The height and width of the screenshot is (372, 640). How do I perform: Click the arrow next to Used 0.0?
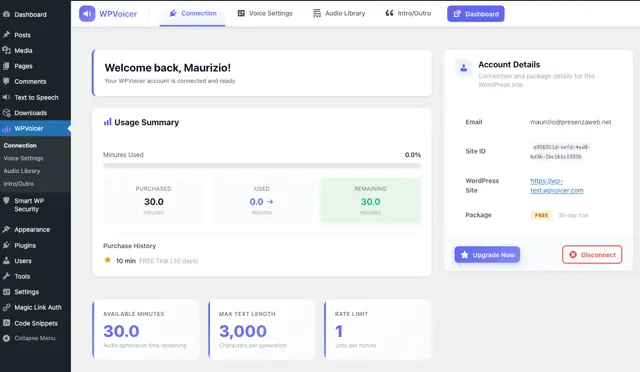tap(270, 202)
